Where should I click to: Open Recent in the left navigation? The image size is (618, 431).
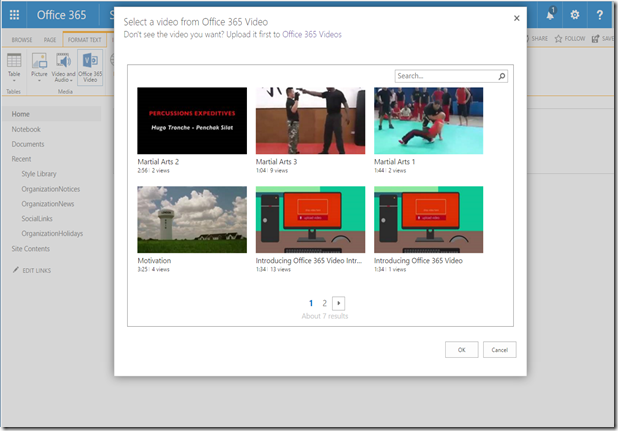point(21,159)
